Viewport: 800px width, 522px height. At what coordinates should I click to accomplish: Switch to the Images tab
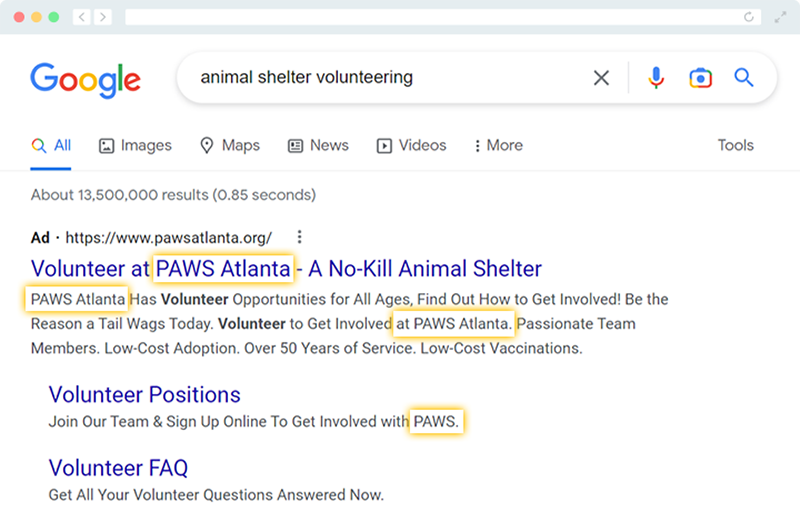(x=135, y=145)
